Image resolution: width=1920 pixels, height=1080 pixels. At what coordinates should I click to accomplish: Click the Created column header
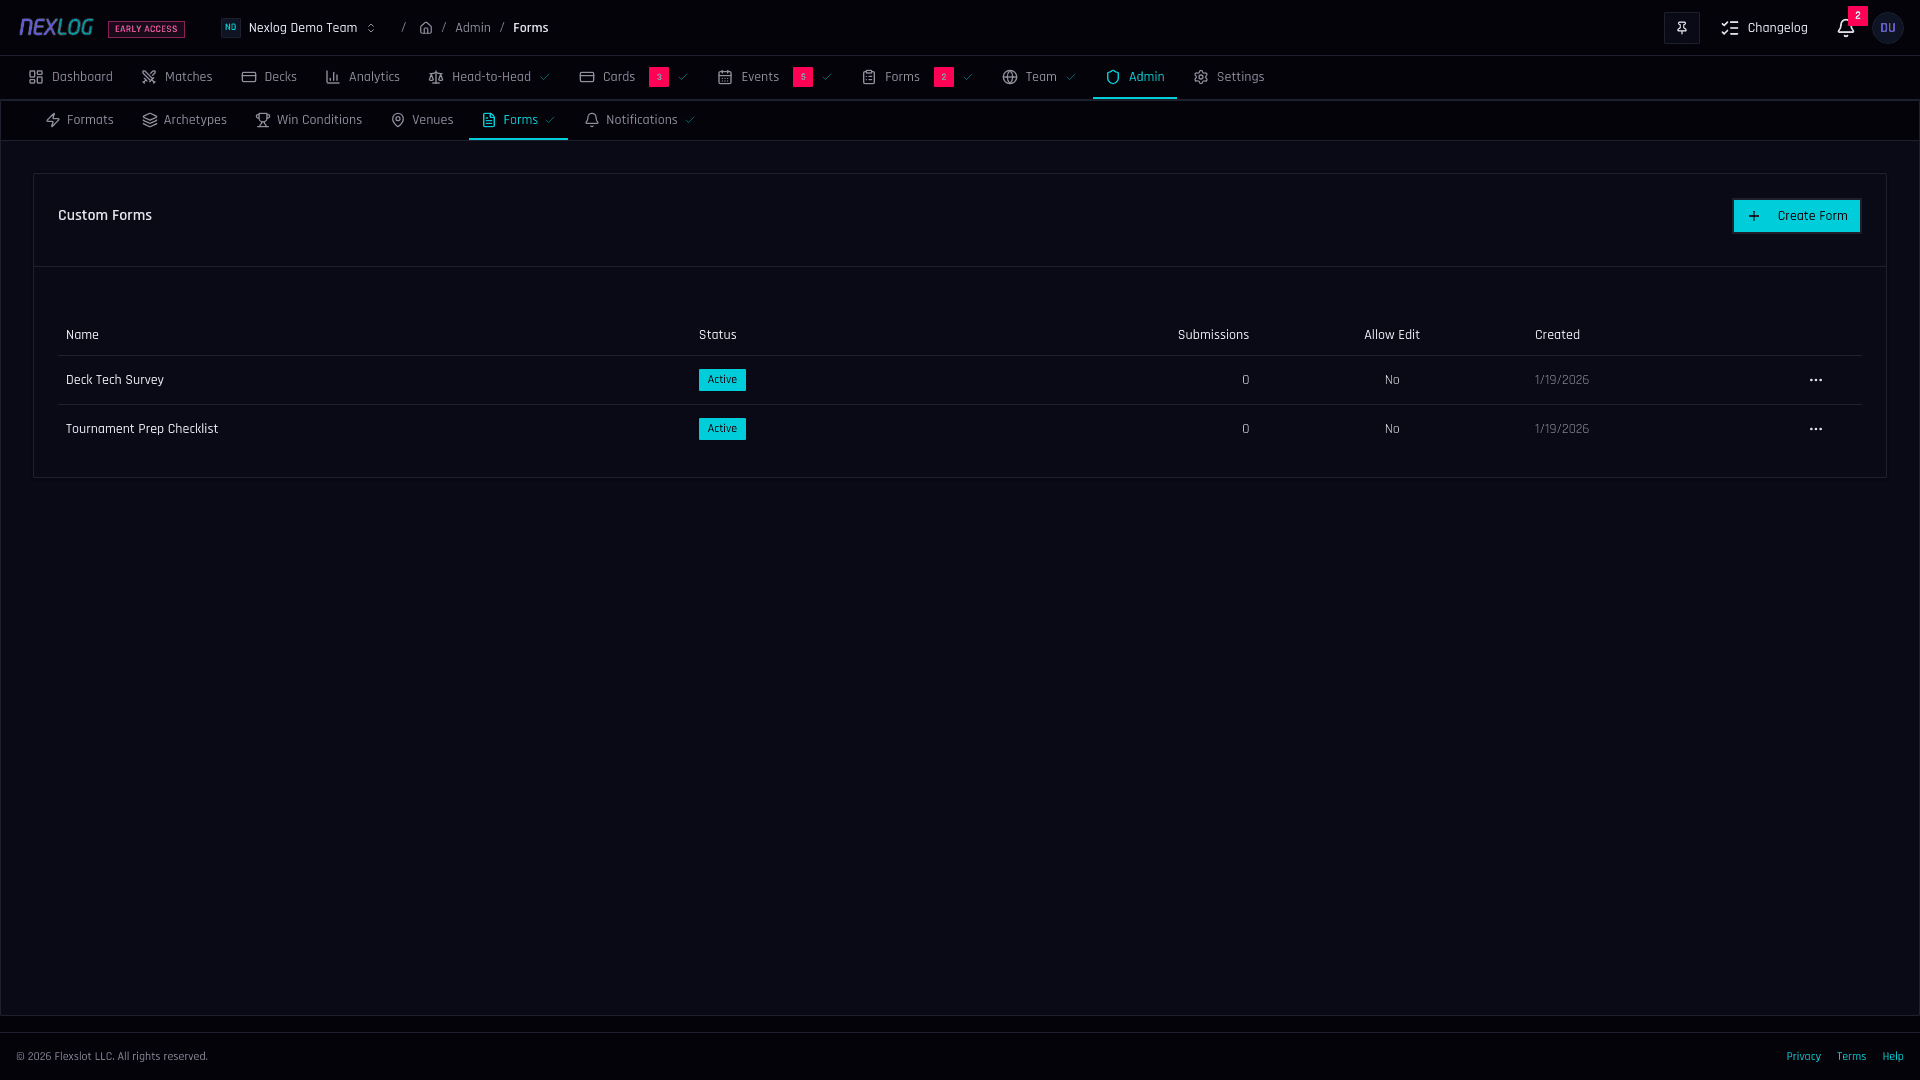pyautogui.click(x=1557, y=335)
